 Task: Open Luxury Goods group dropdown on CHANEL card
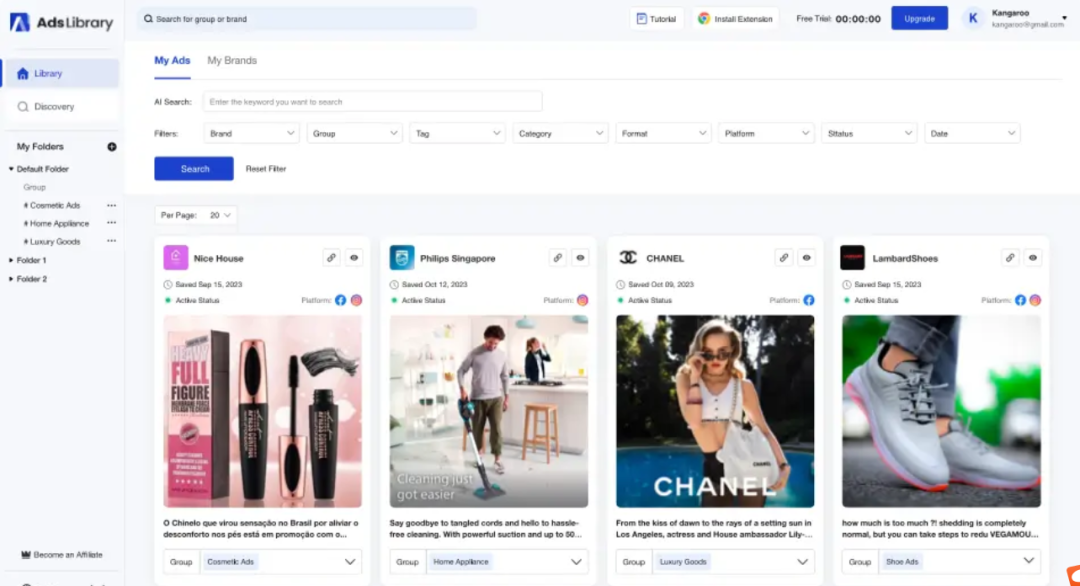click(802, 562)
